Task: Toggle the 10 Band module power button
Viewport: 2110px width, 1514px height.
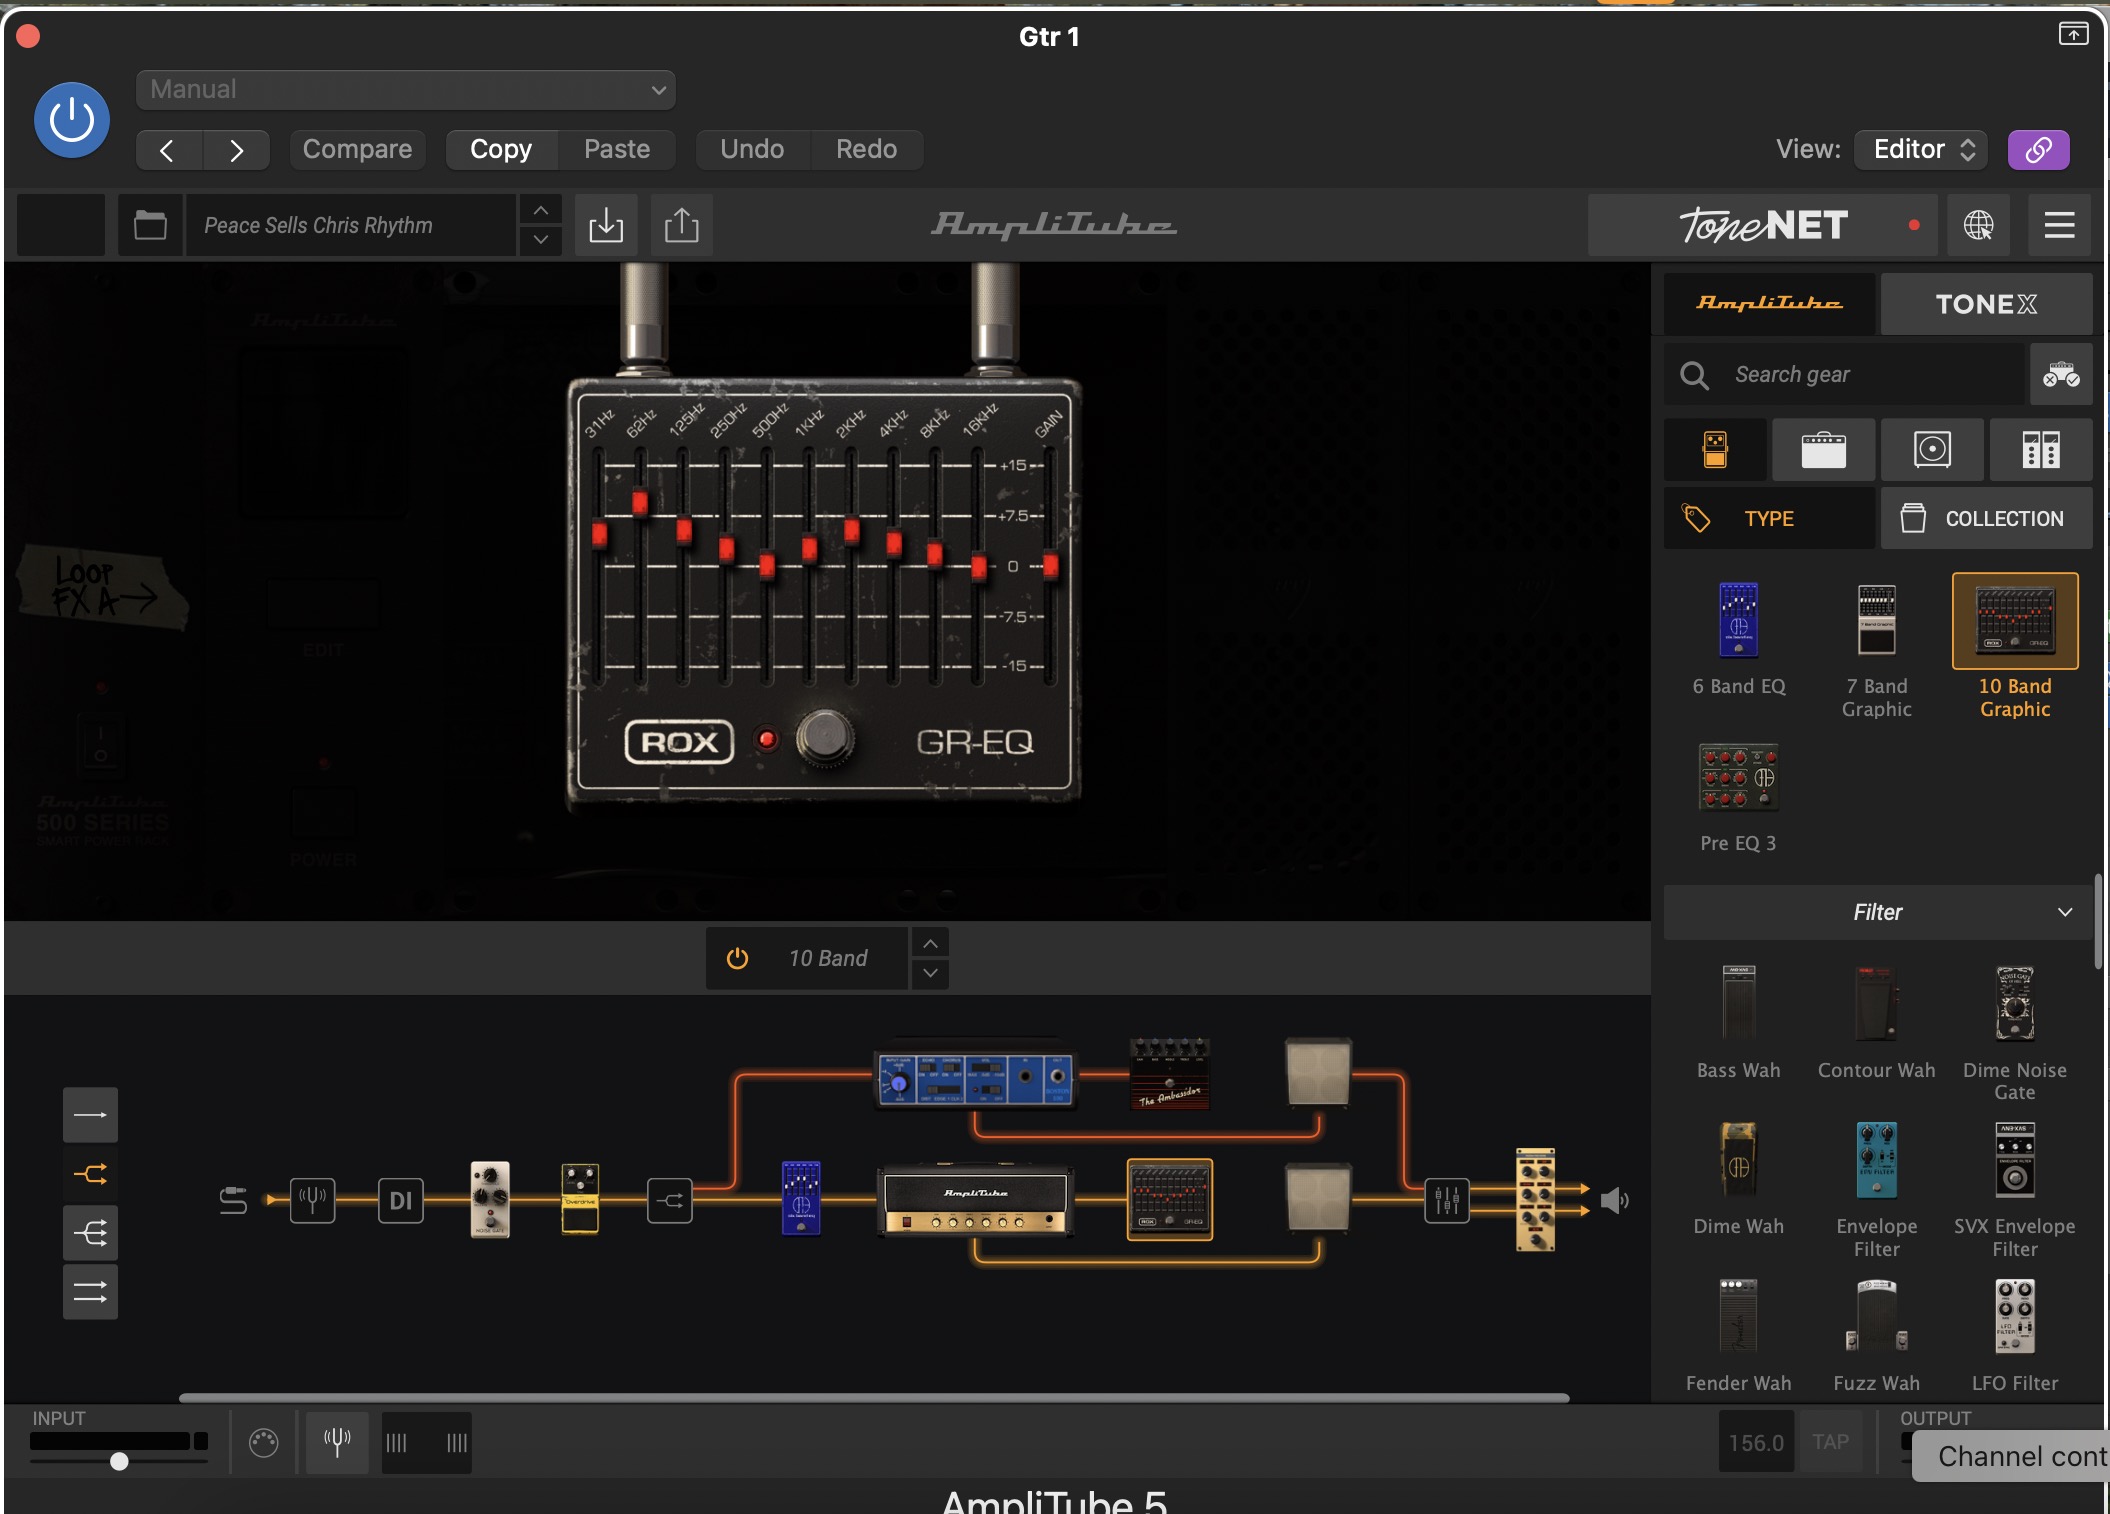Action: [737, 958]
